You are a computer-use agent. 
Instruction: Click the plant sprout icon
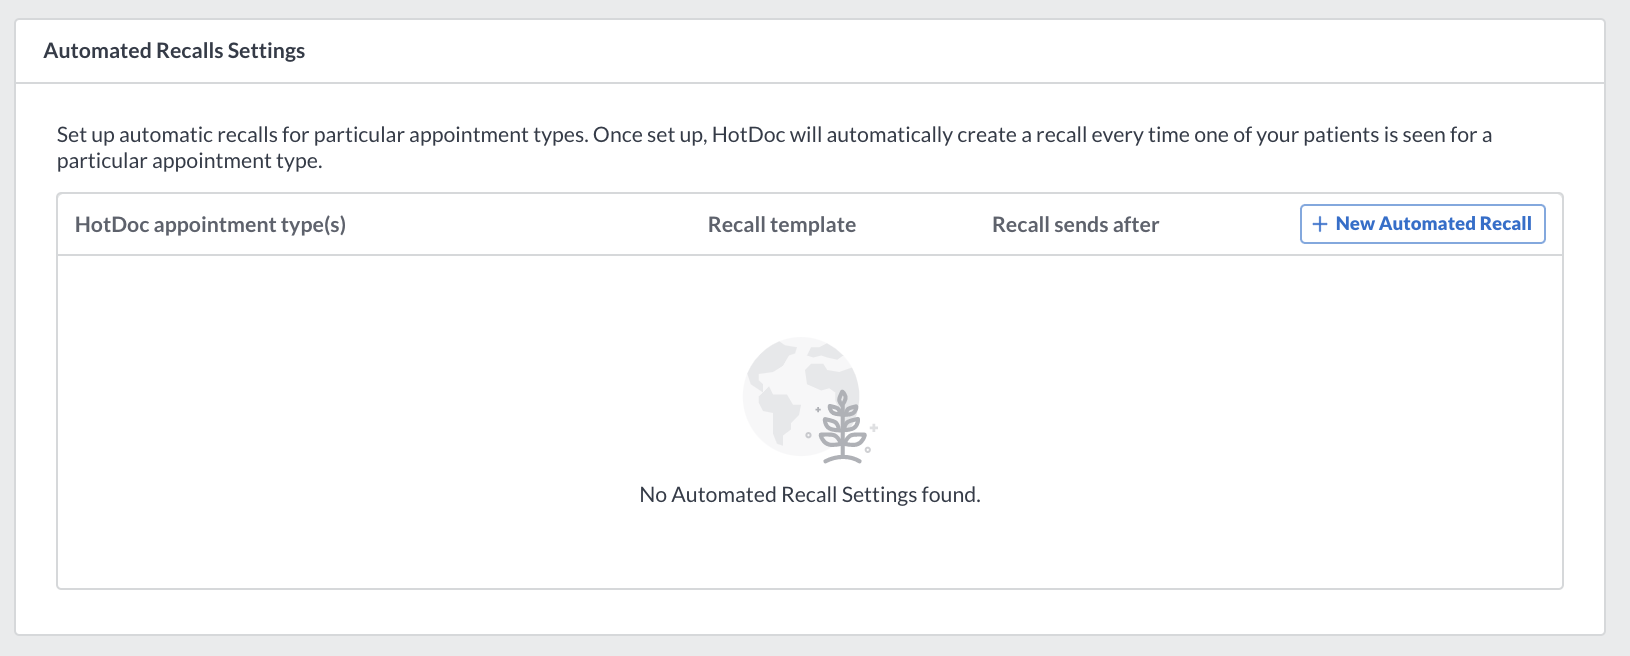click(x=843, y=427)
